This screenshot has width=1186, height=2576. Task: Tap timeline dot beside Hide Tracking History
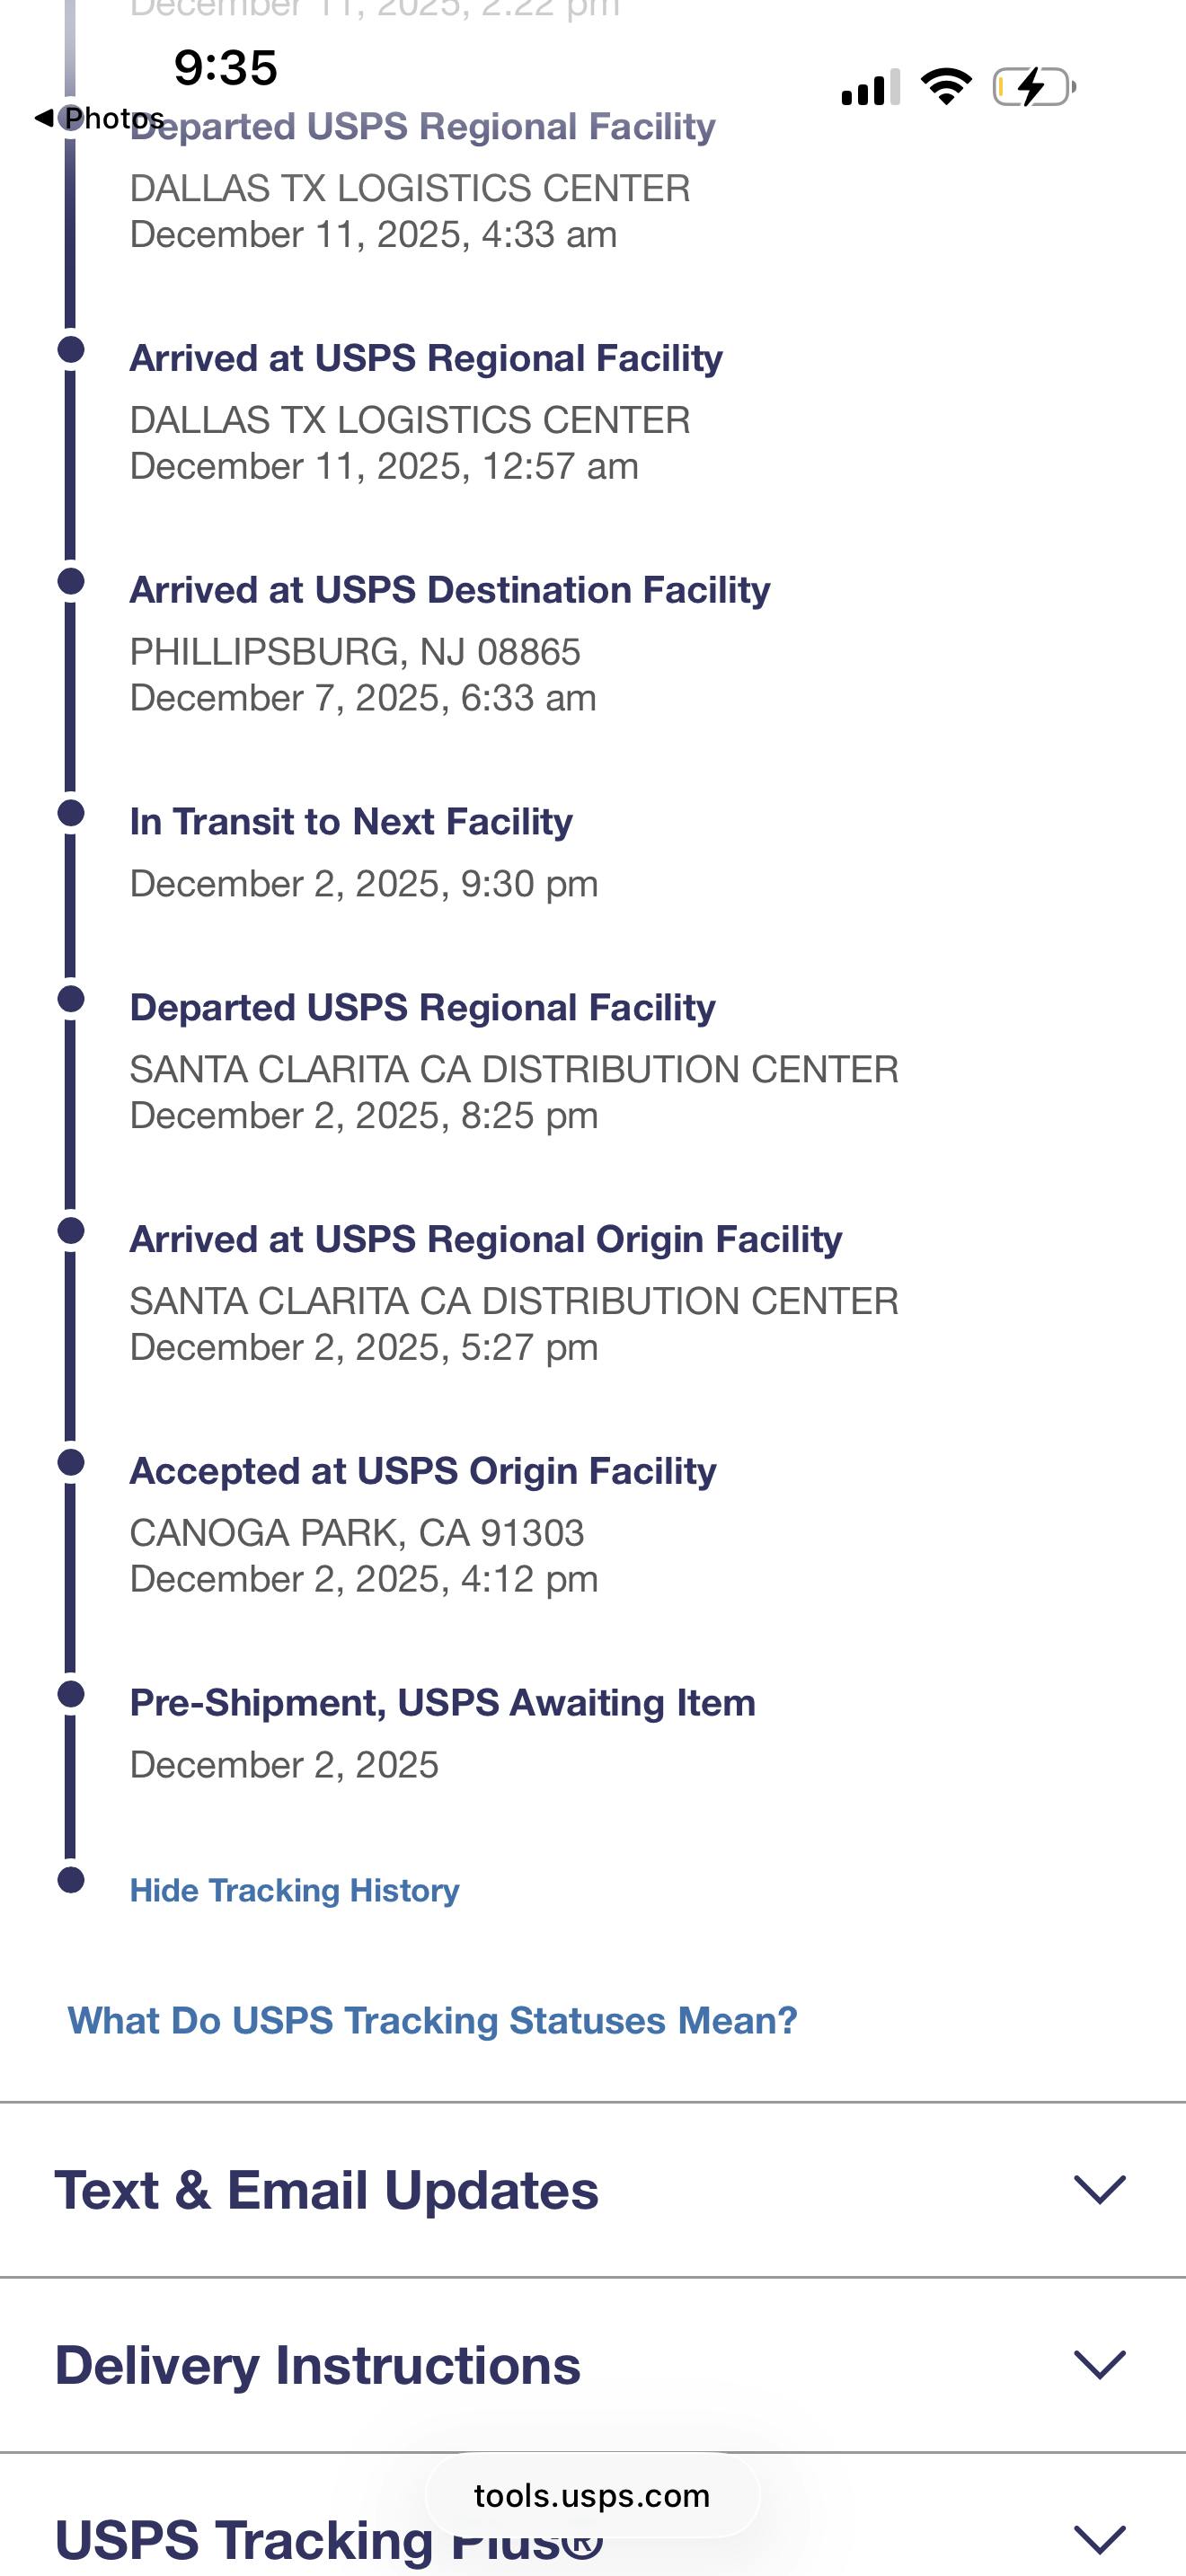pos(71,1880)
